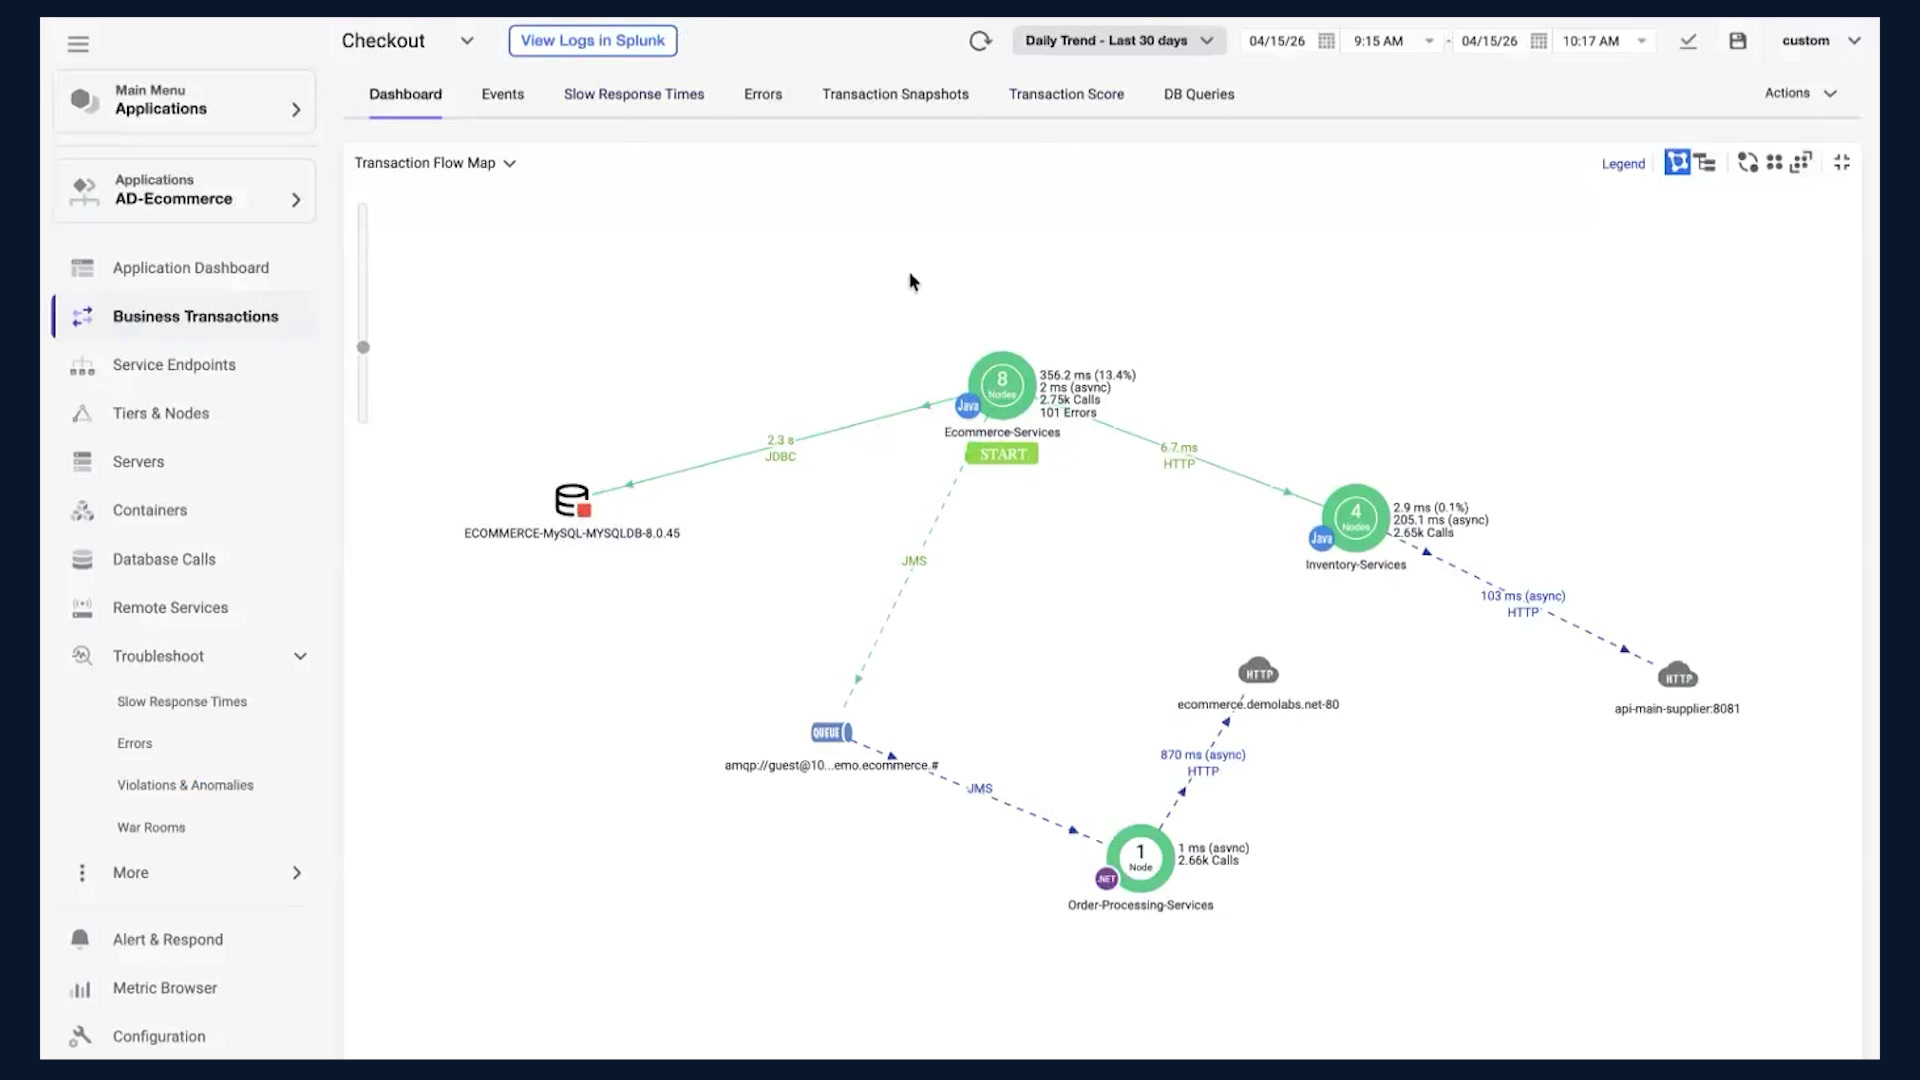Open the custom time range dropdown

(x=1821, y=41)
